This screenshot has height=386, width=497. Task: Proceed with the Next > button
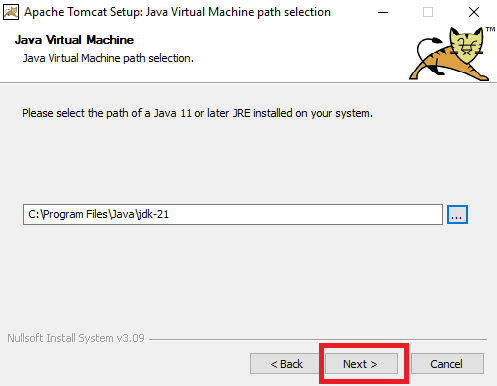pos(361,364)
